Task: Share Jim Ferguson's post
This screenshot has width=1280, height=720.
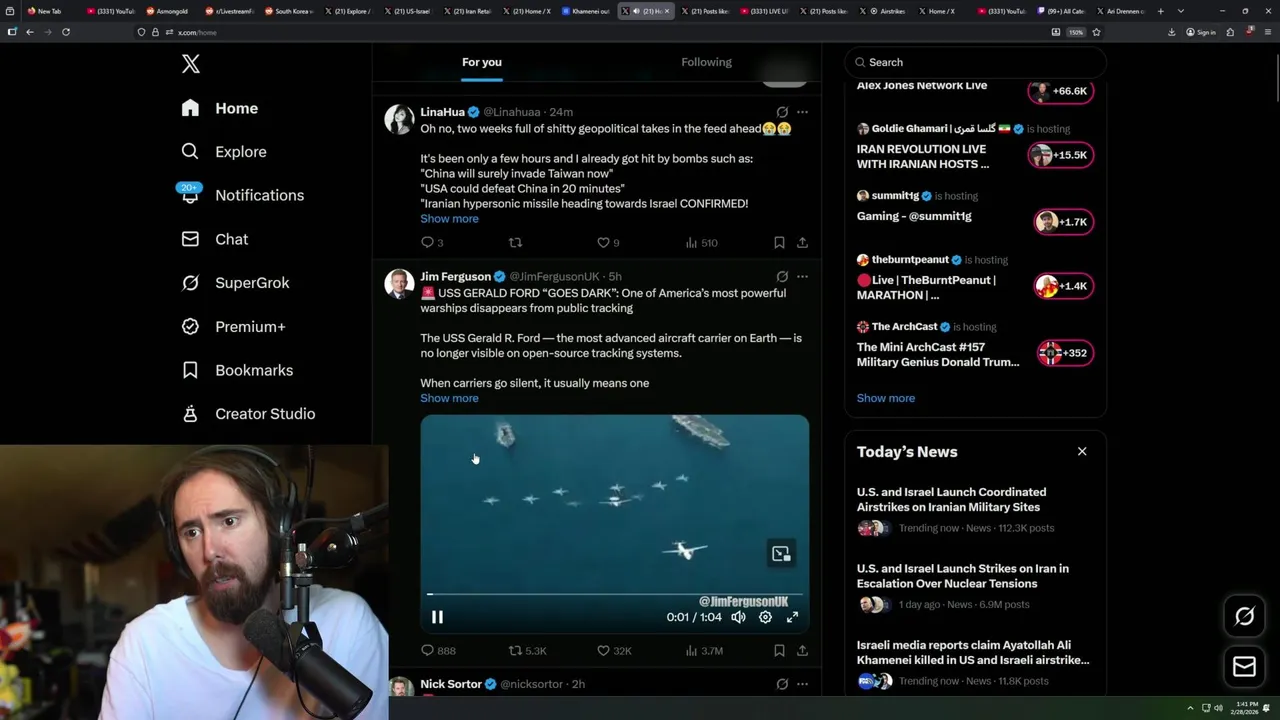Action: tap(802, 650)
